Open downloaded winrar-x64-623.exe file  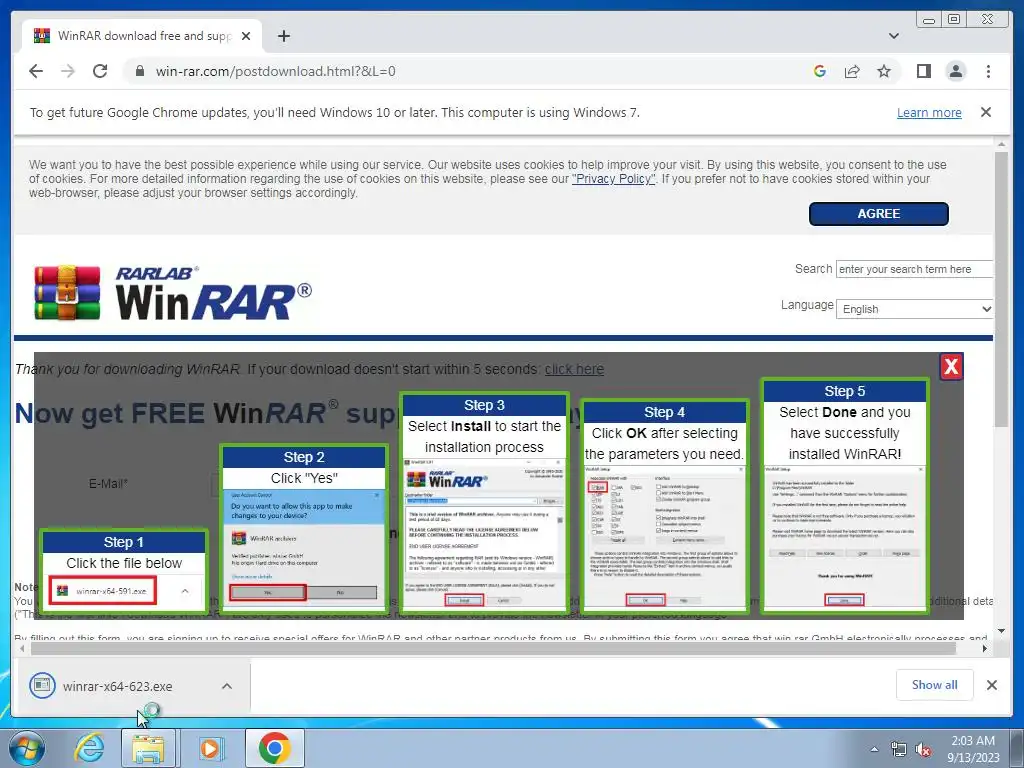pyautogui.click(x=118, y=686)
